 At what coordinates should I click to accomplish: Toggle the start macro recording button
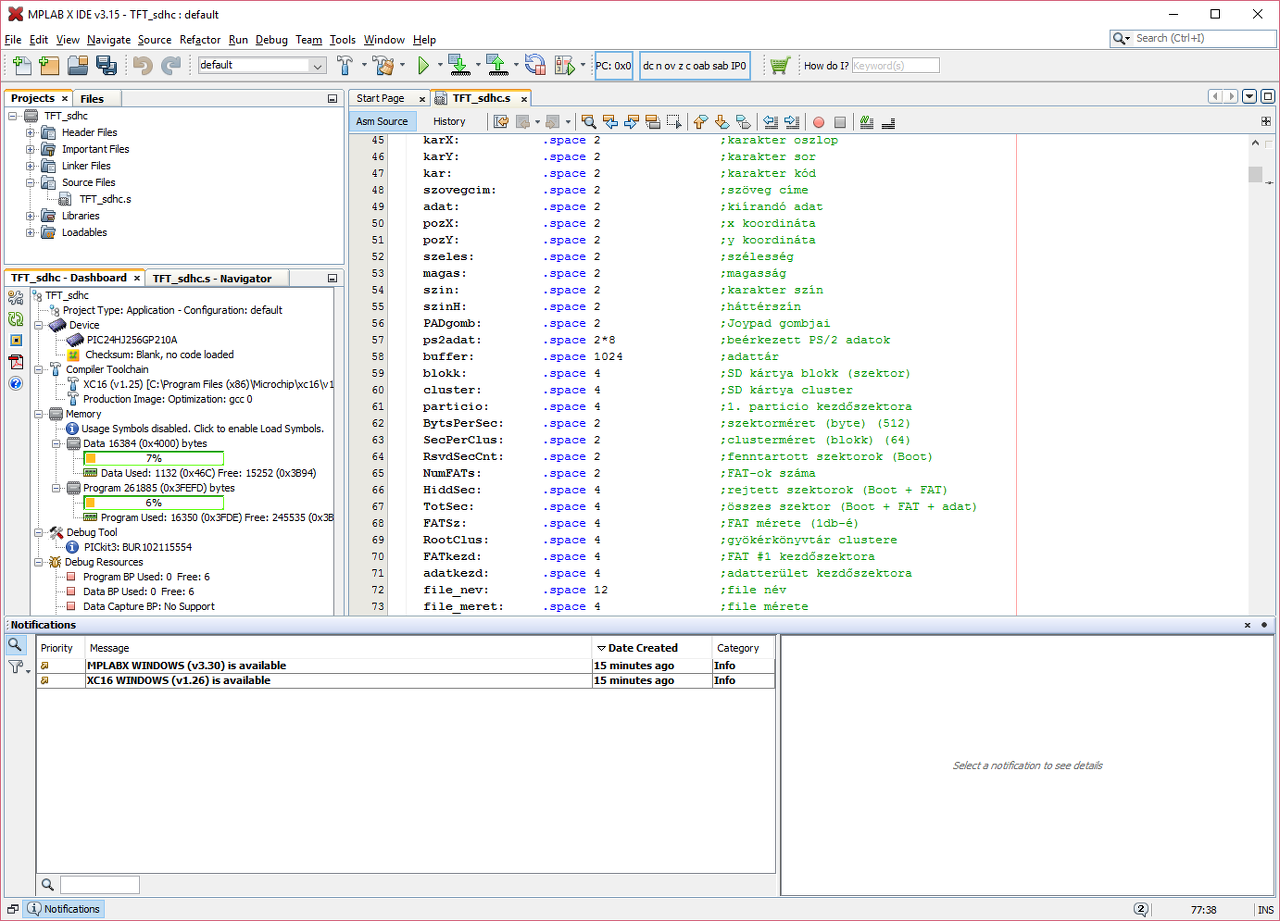tap(818, 122)
